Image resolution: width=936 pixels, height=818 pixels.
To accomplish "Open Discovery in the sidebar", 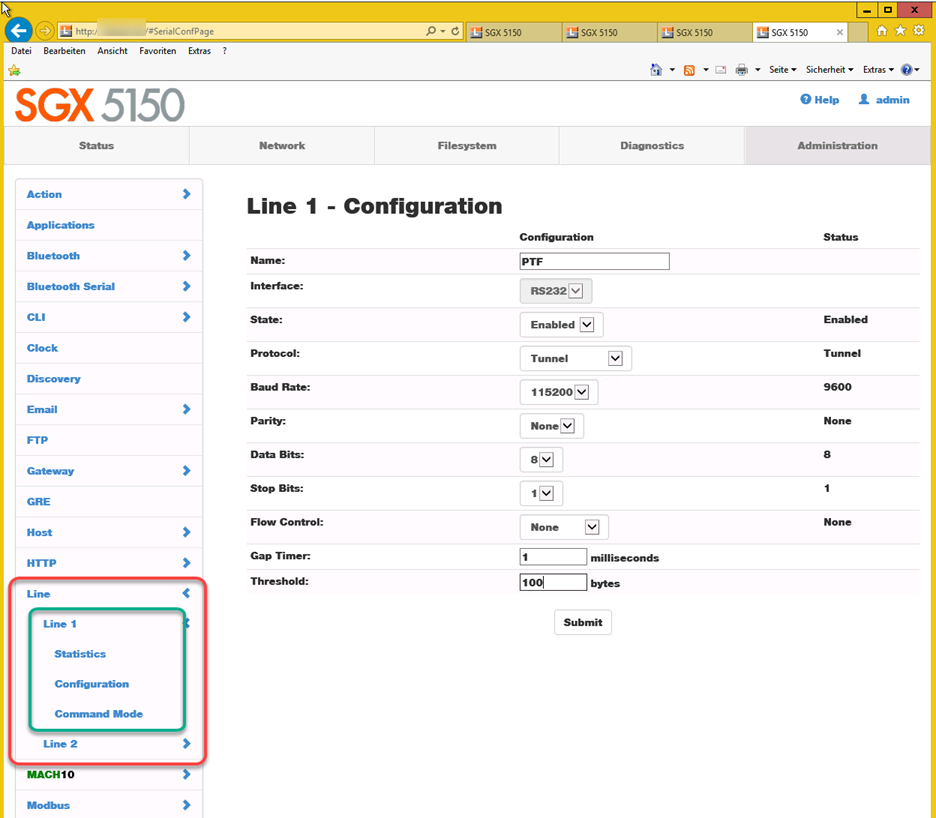I will pyautogui.click(x=54, y=379).
